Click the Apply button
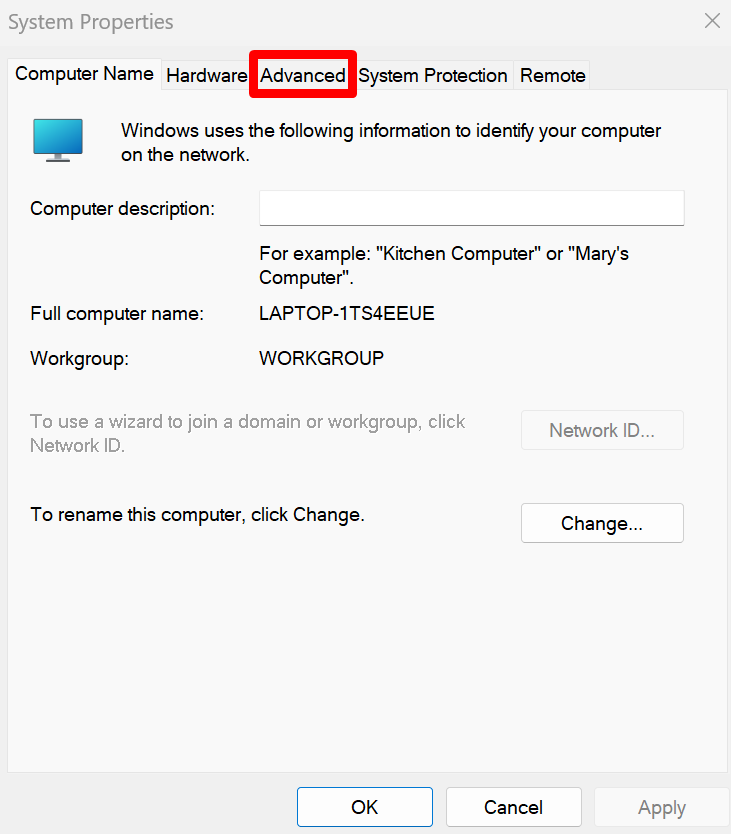The image size is (731, 834). (662, 807)
